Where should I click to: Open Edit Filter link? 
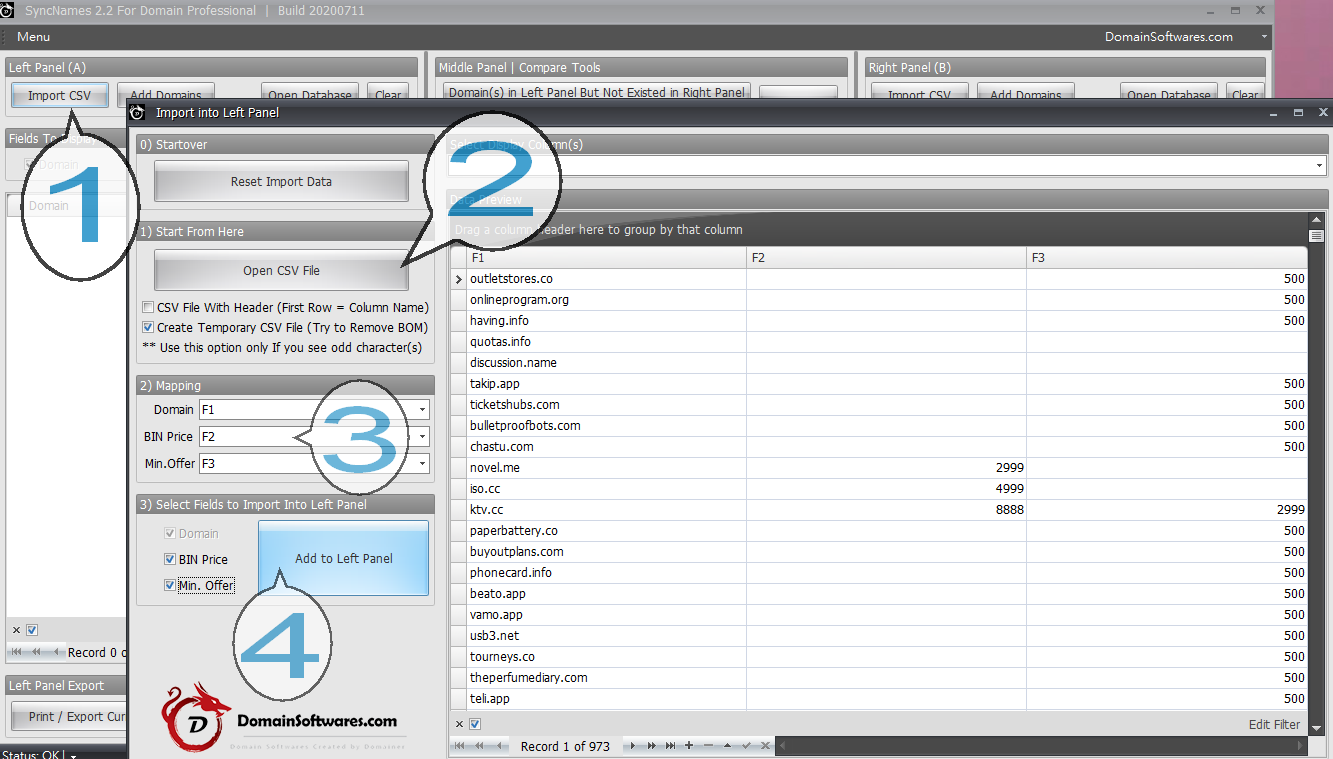pyautogui.click(x=1274, y=724)
